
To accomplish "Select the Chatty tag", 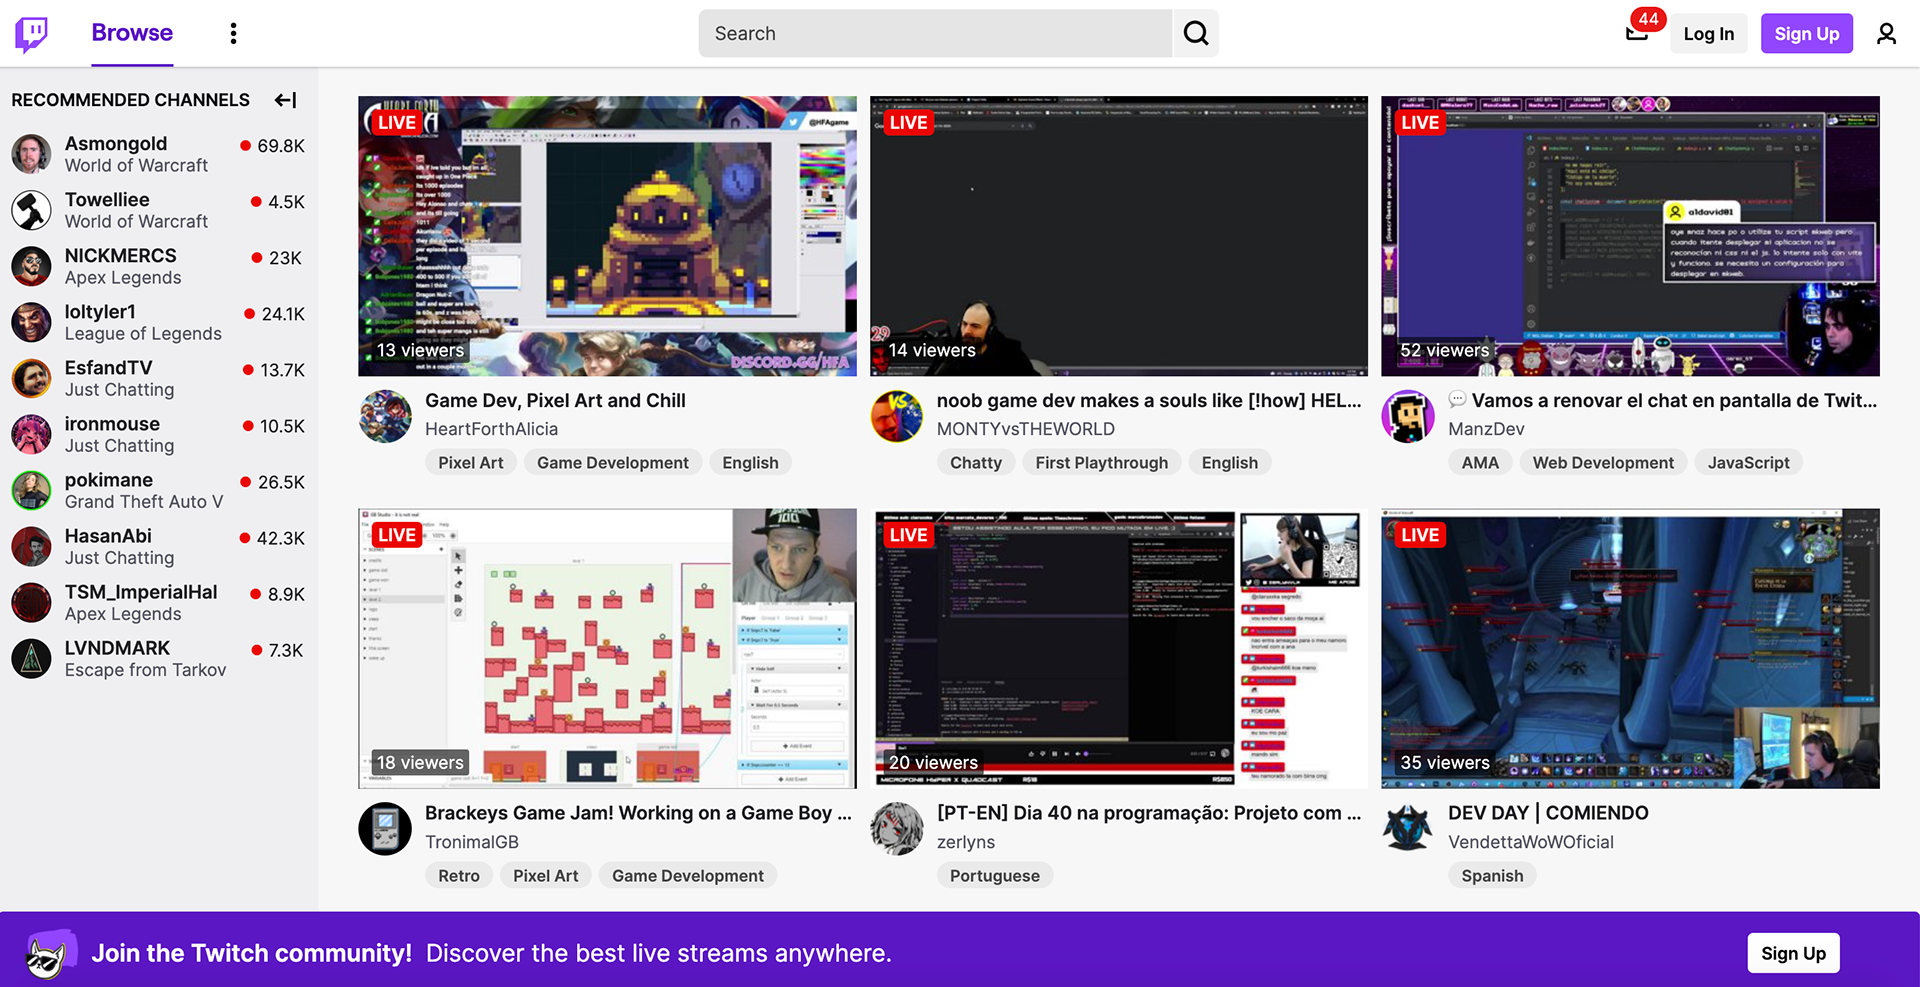I will [x=976, y=463].
